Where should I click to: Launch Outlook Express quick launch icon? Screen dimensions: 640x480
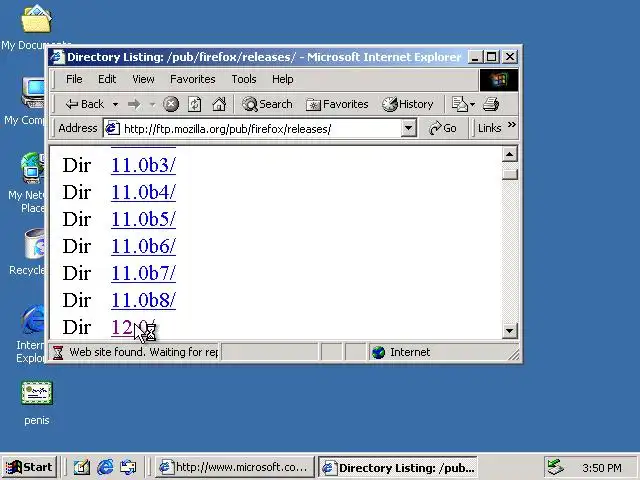pos(128,467)
